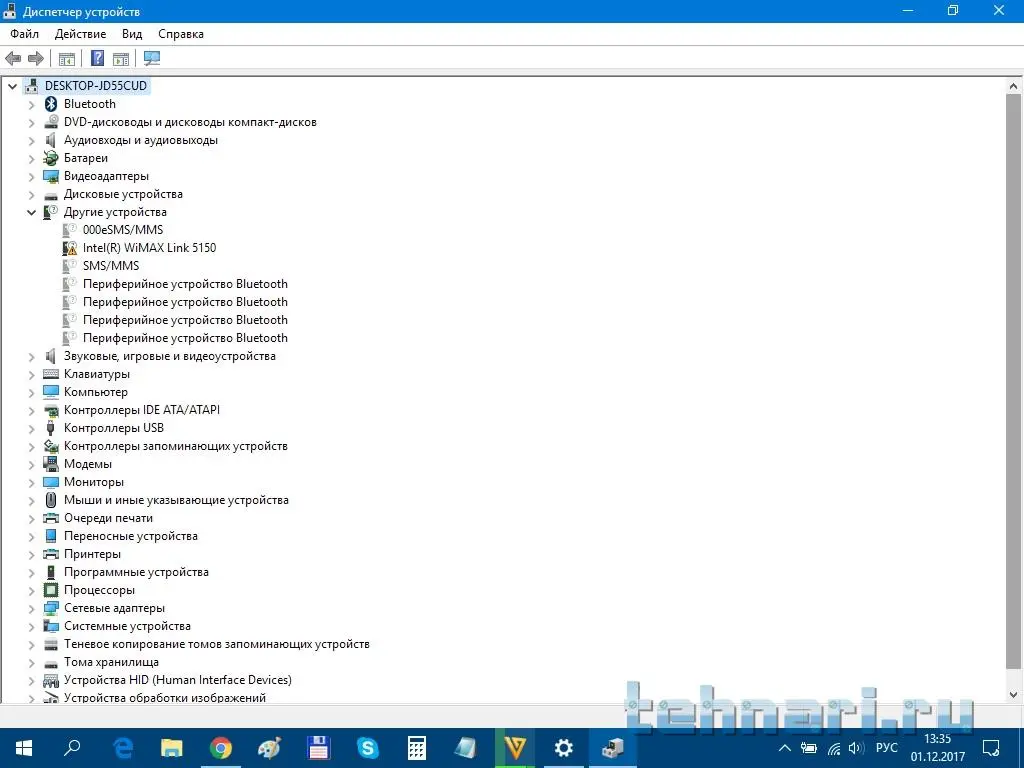This screenshot has height=768, width=1024.
Task: Click the Back arrow toolbar button
Action: pos(13,59)
